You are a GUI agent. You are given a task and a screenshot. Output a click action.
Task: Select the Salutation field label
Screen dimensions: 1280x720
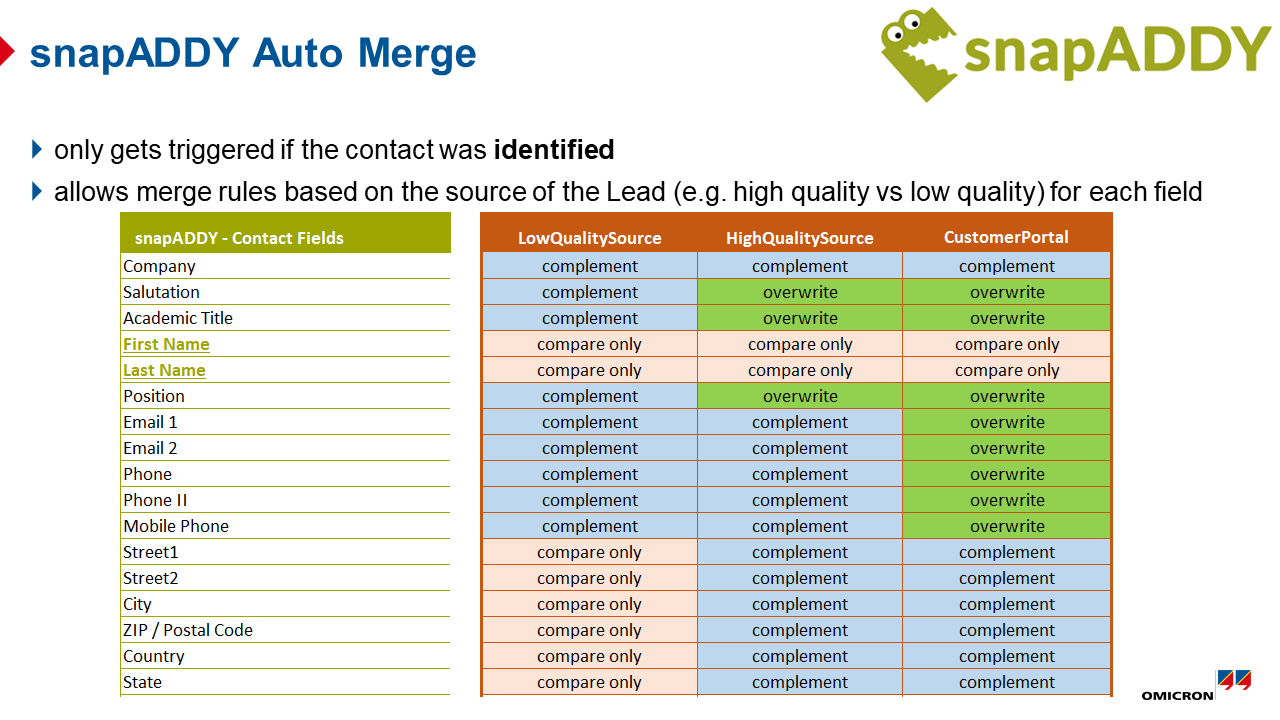pos(161,292)
